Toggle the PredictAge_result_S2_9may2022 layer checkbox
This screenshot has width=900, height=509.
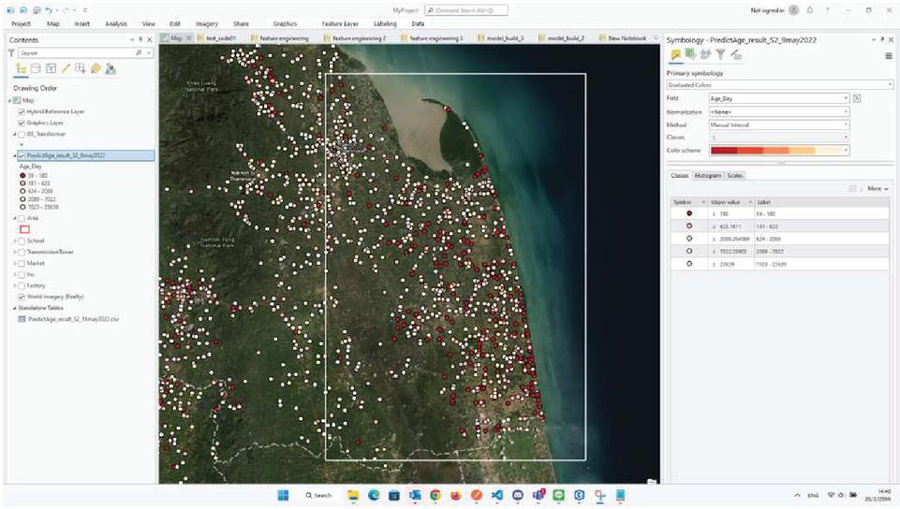[x=22, y=156]
